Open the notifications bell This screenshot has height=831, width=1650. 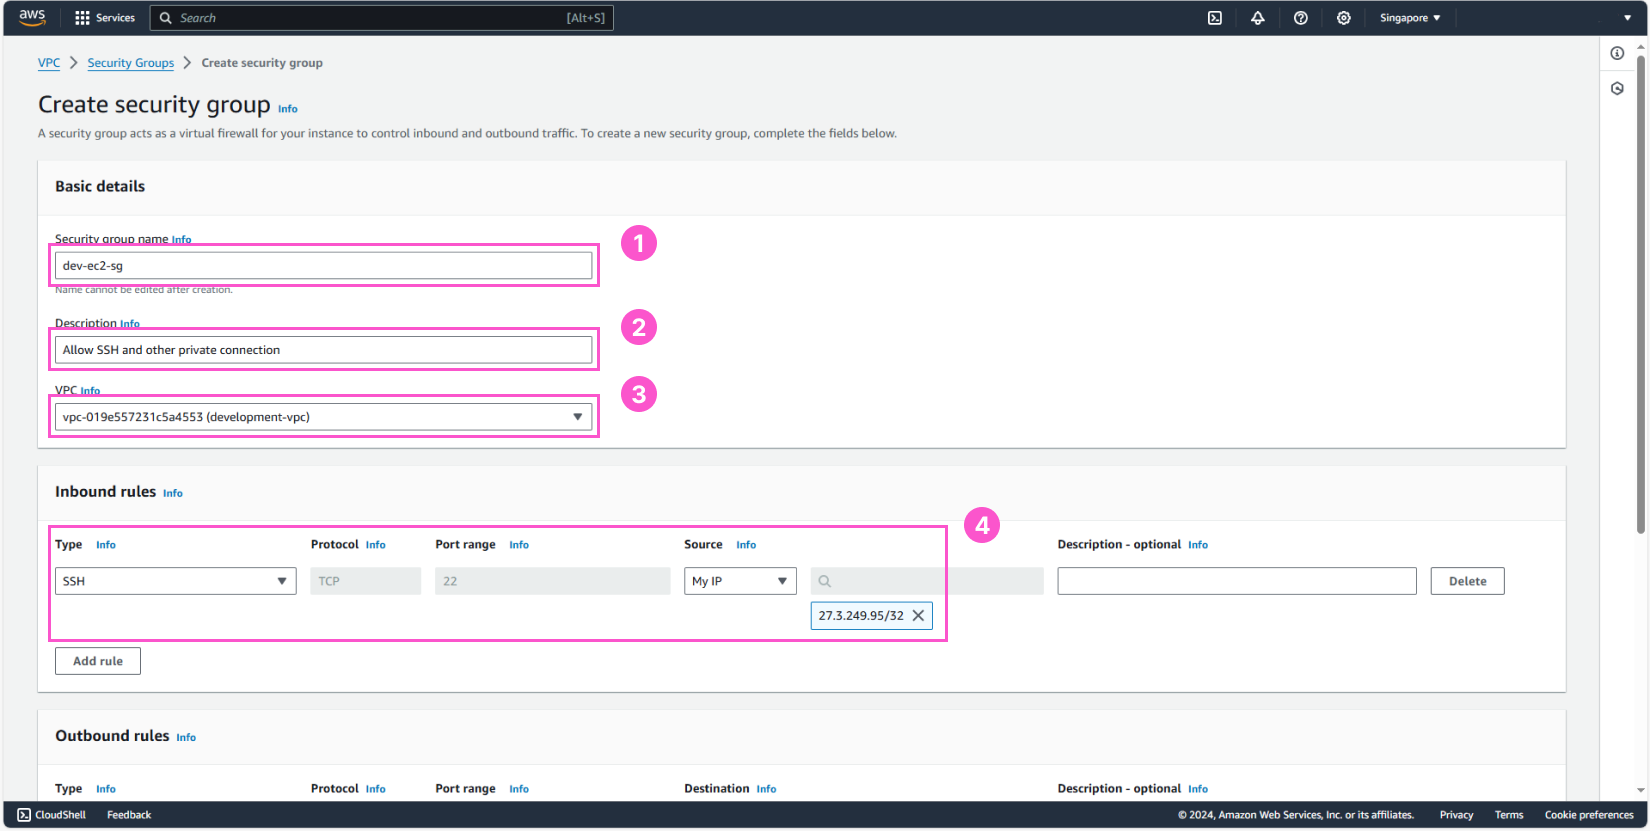1258,18
